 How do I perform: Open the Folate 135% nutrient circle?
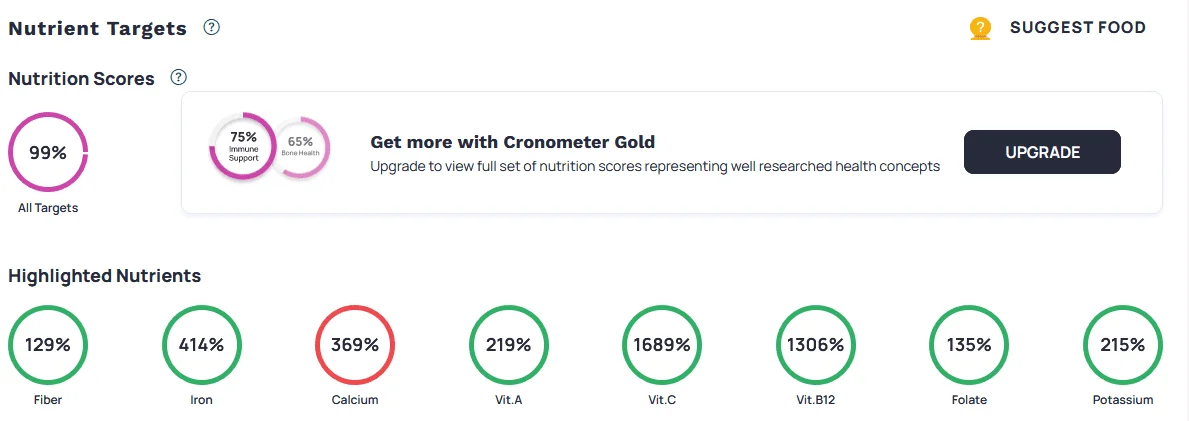pos(969,344)
